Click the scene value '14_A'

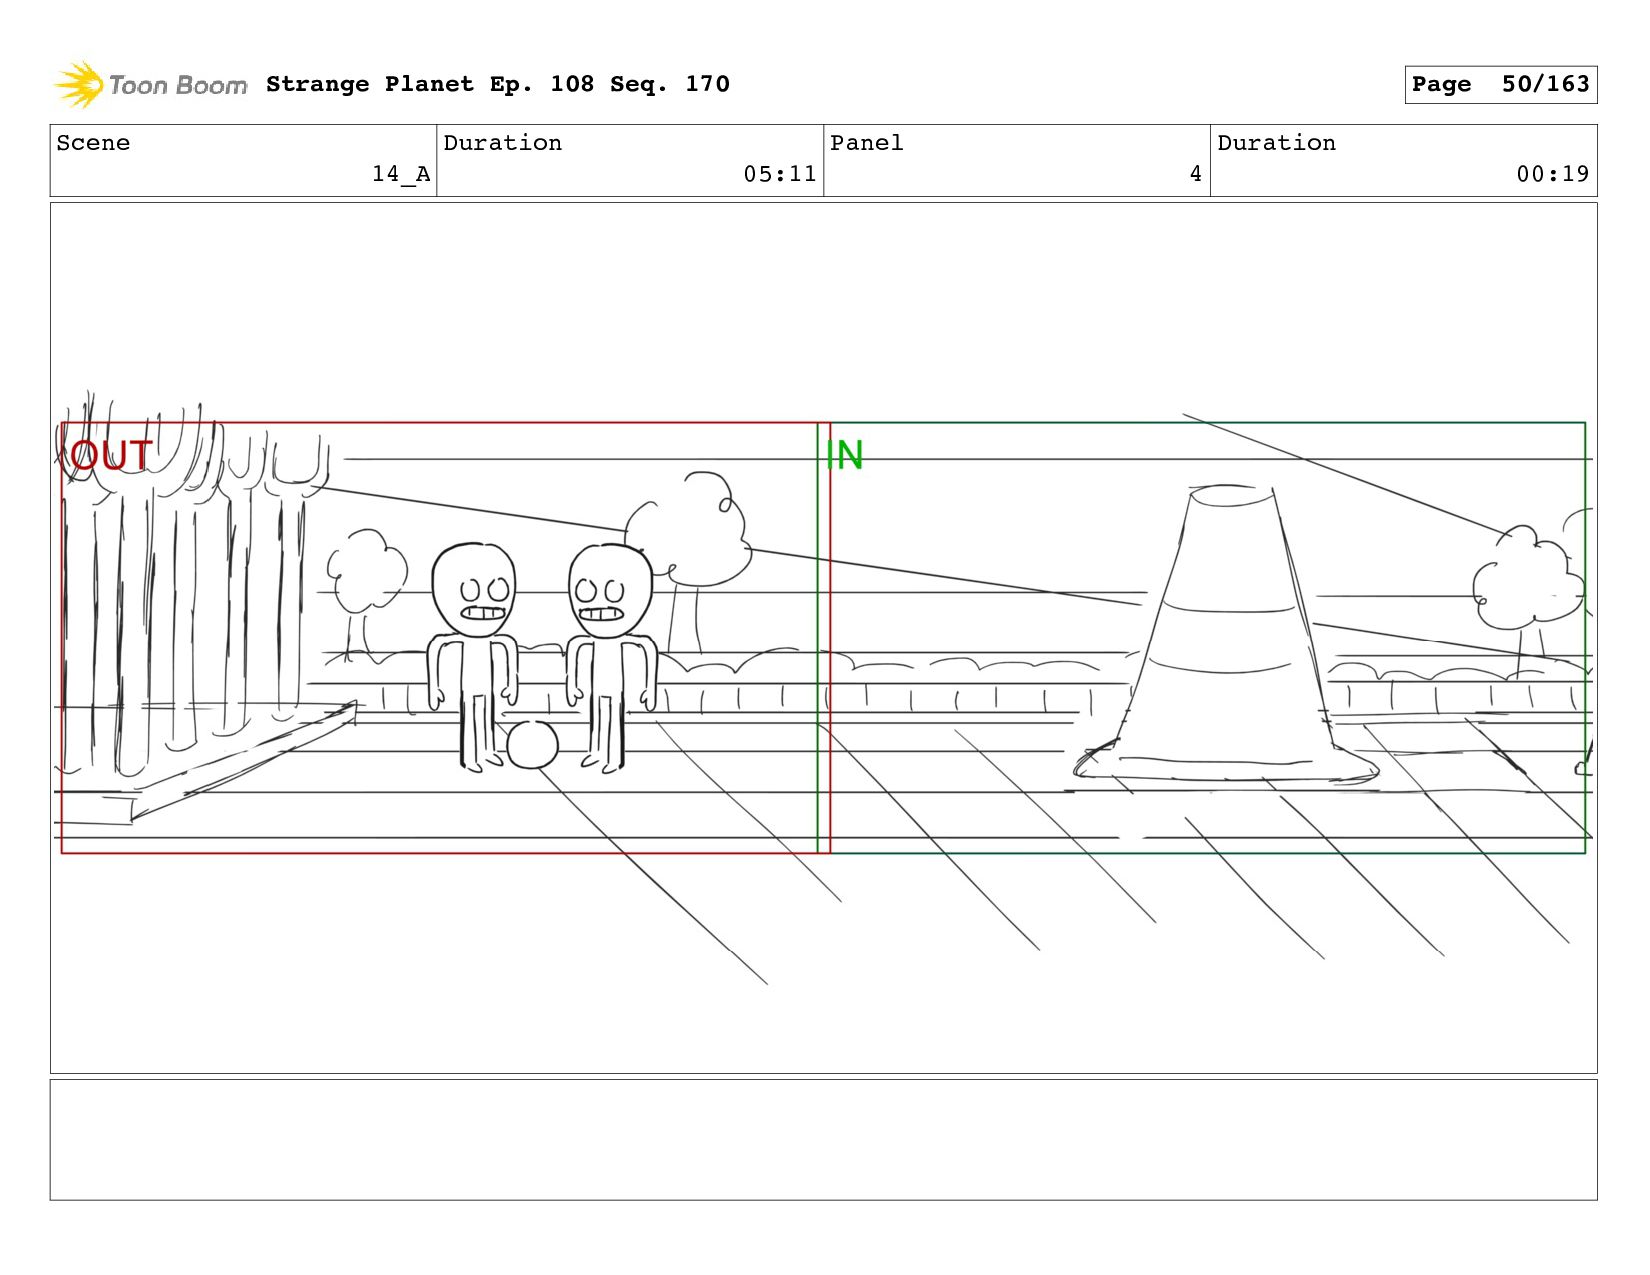(401, 174)
